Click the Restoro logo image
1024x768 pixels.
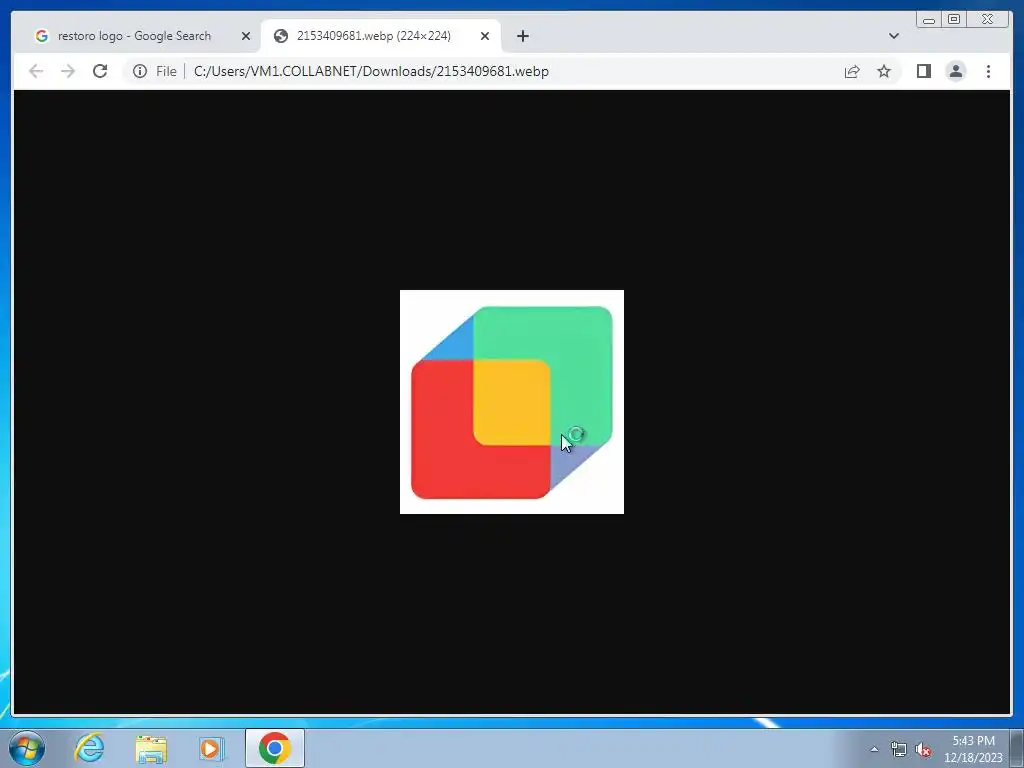tap(511, 402)
